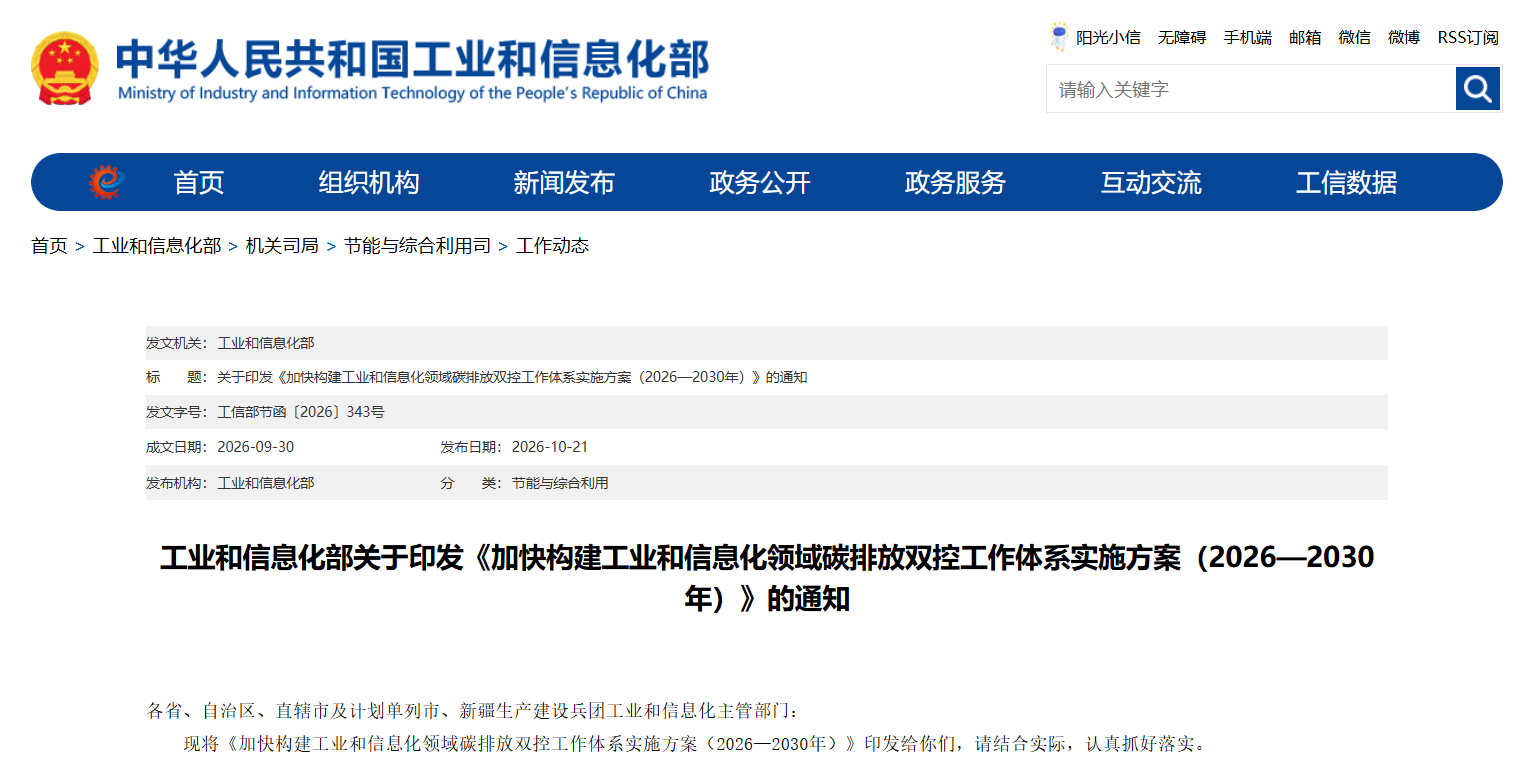Open 互动交流 navigation item
Viewport: 1518px width, 770px height.
click(x=1151, y=182)
